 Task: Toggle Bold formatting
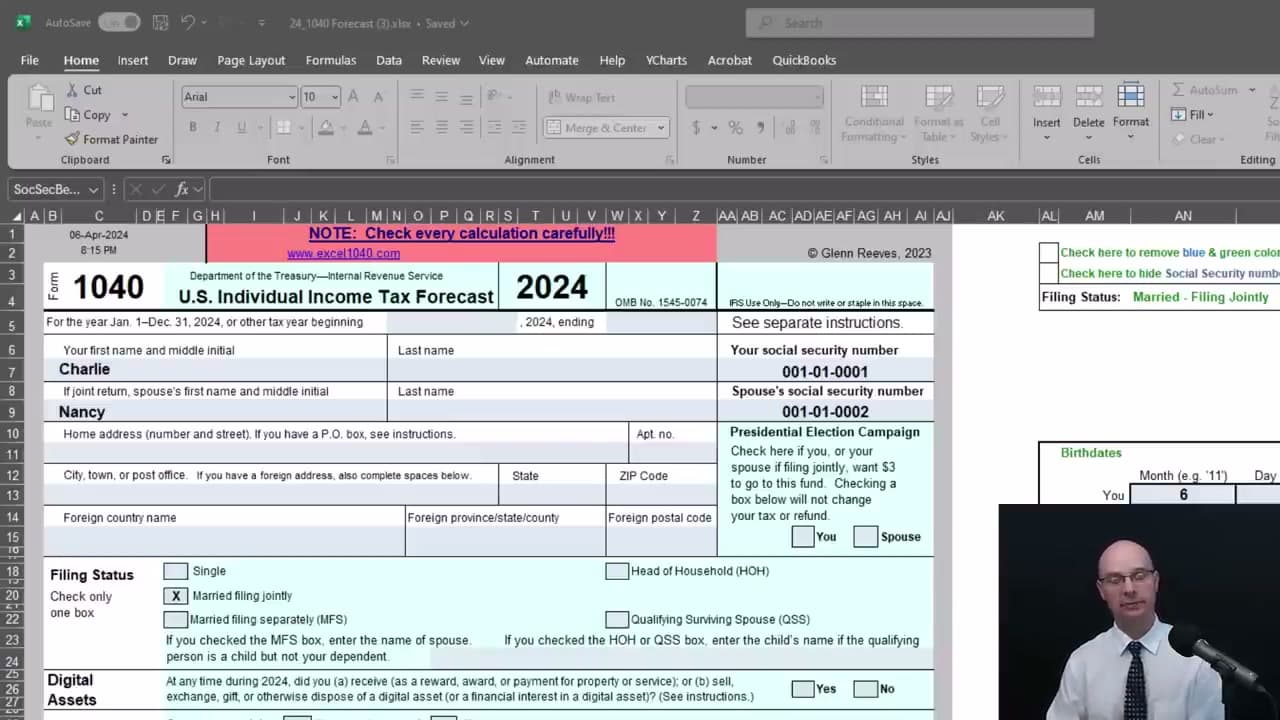click(x=193, y=127)
